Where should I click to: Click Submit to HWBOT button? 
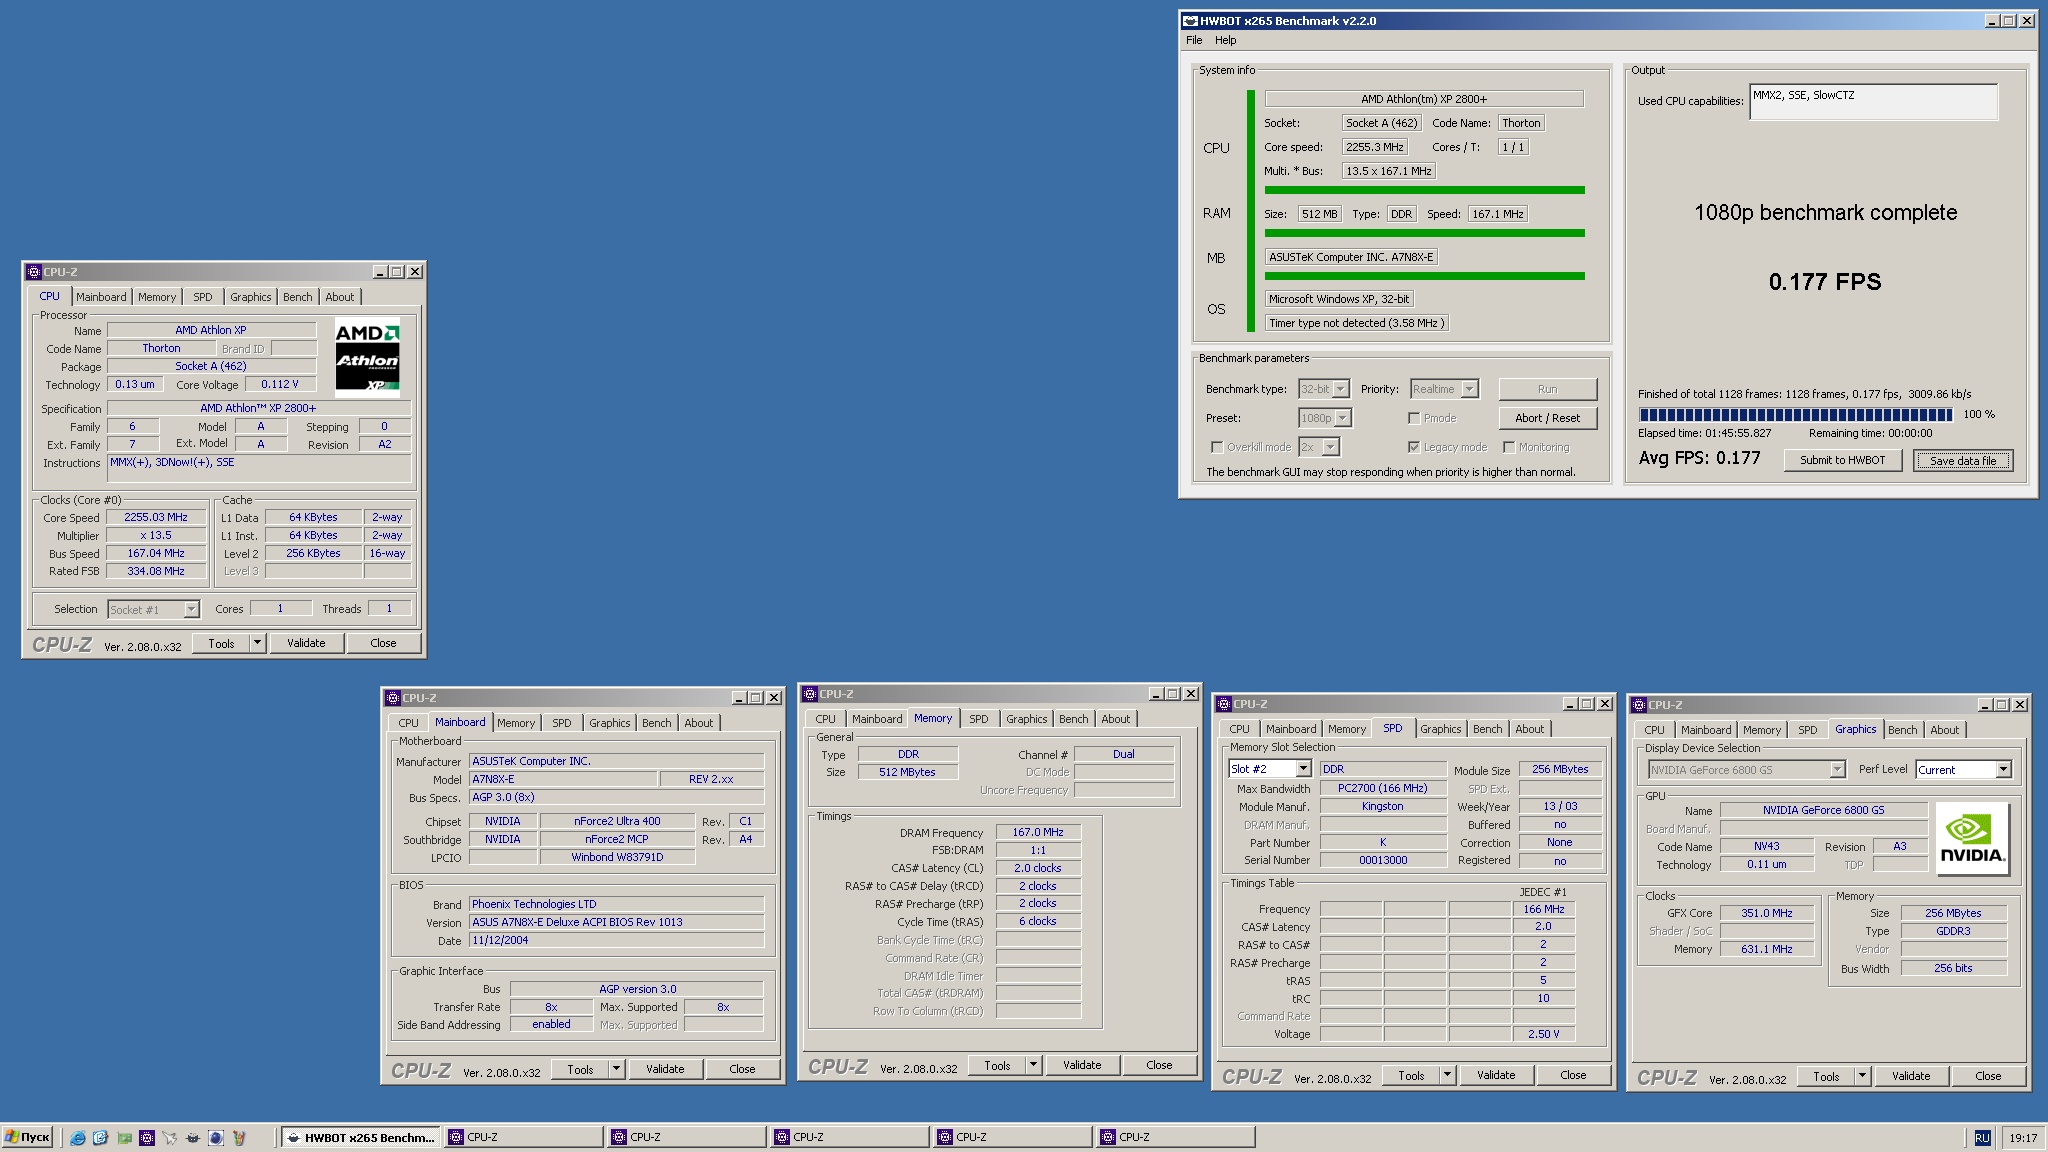1842,460
